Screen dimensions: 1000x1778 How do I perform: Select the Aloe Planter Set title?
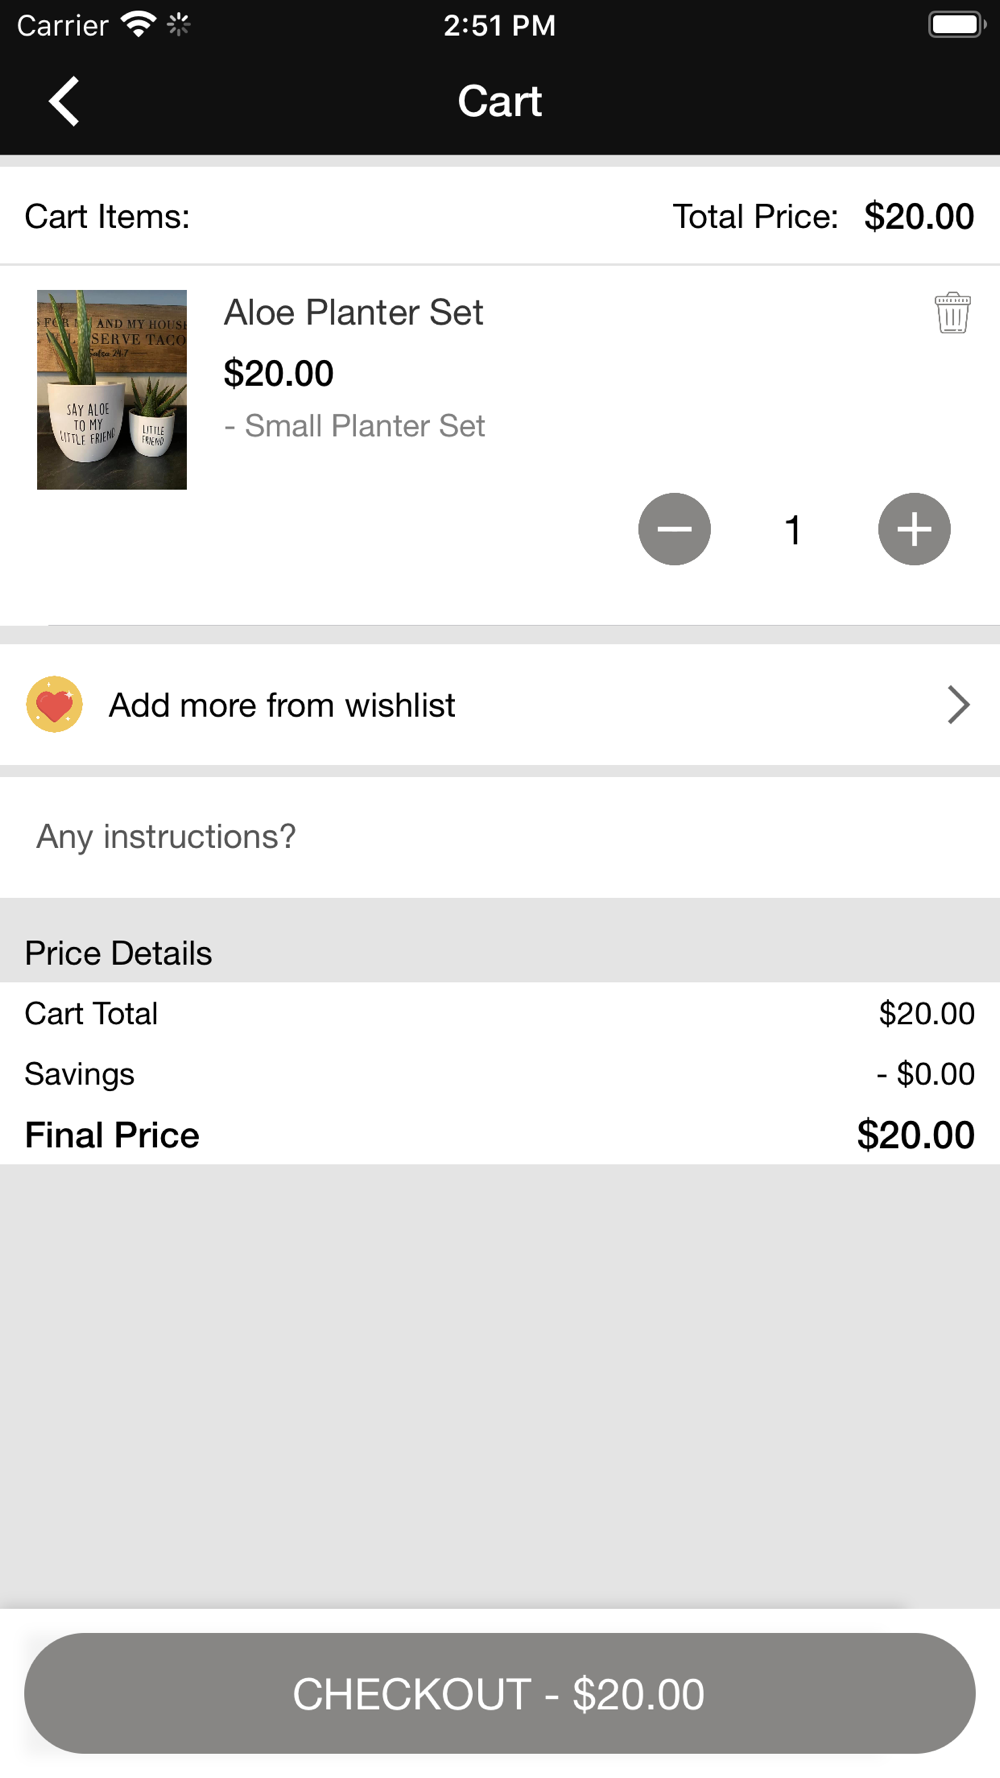(353, 313)
